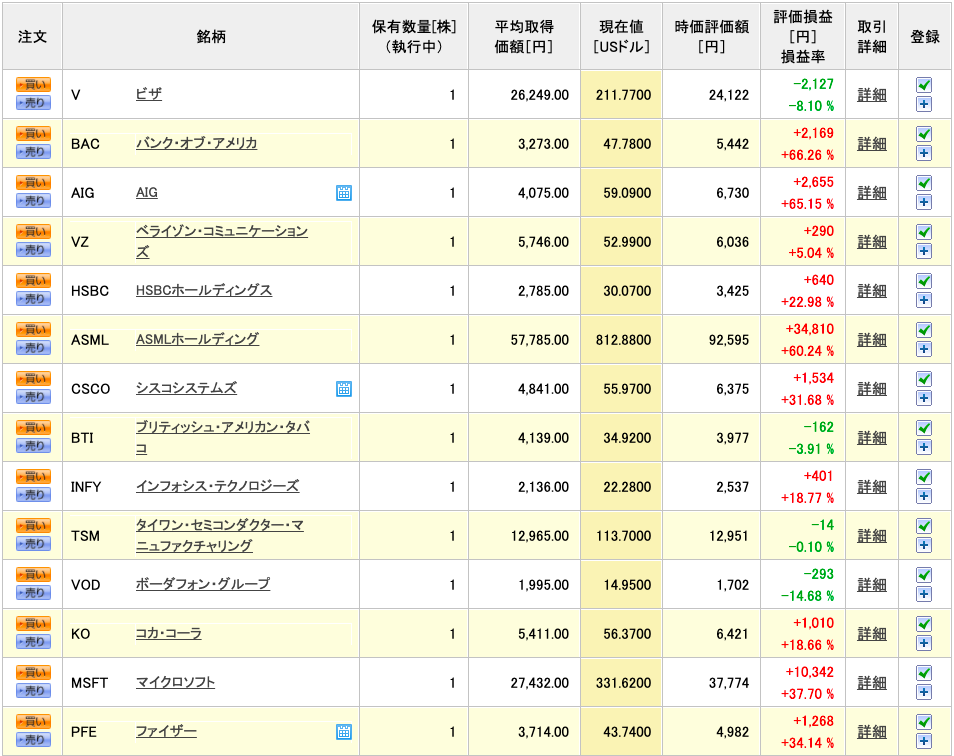
Task: Click the green check icon for INFY row
Action: pos(924,477)
